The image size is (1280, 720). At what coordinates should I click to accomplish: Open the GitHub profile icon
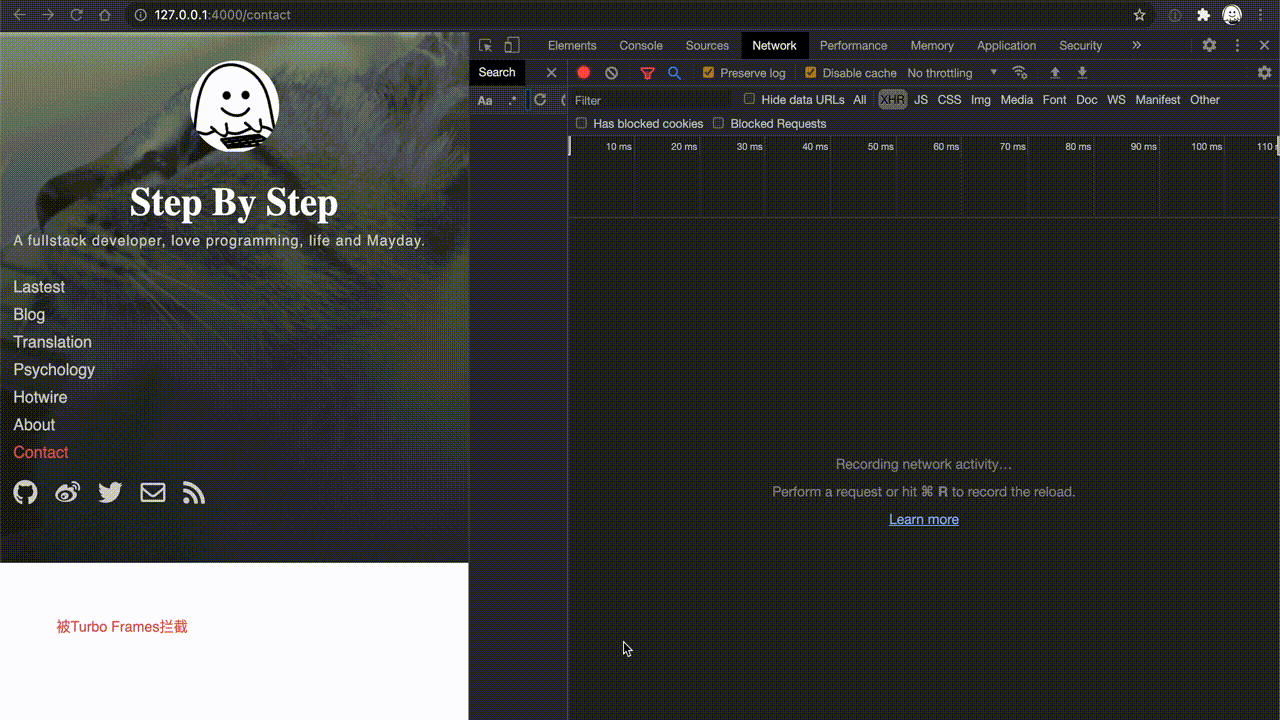(x=25, y=492)
